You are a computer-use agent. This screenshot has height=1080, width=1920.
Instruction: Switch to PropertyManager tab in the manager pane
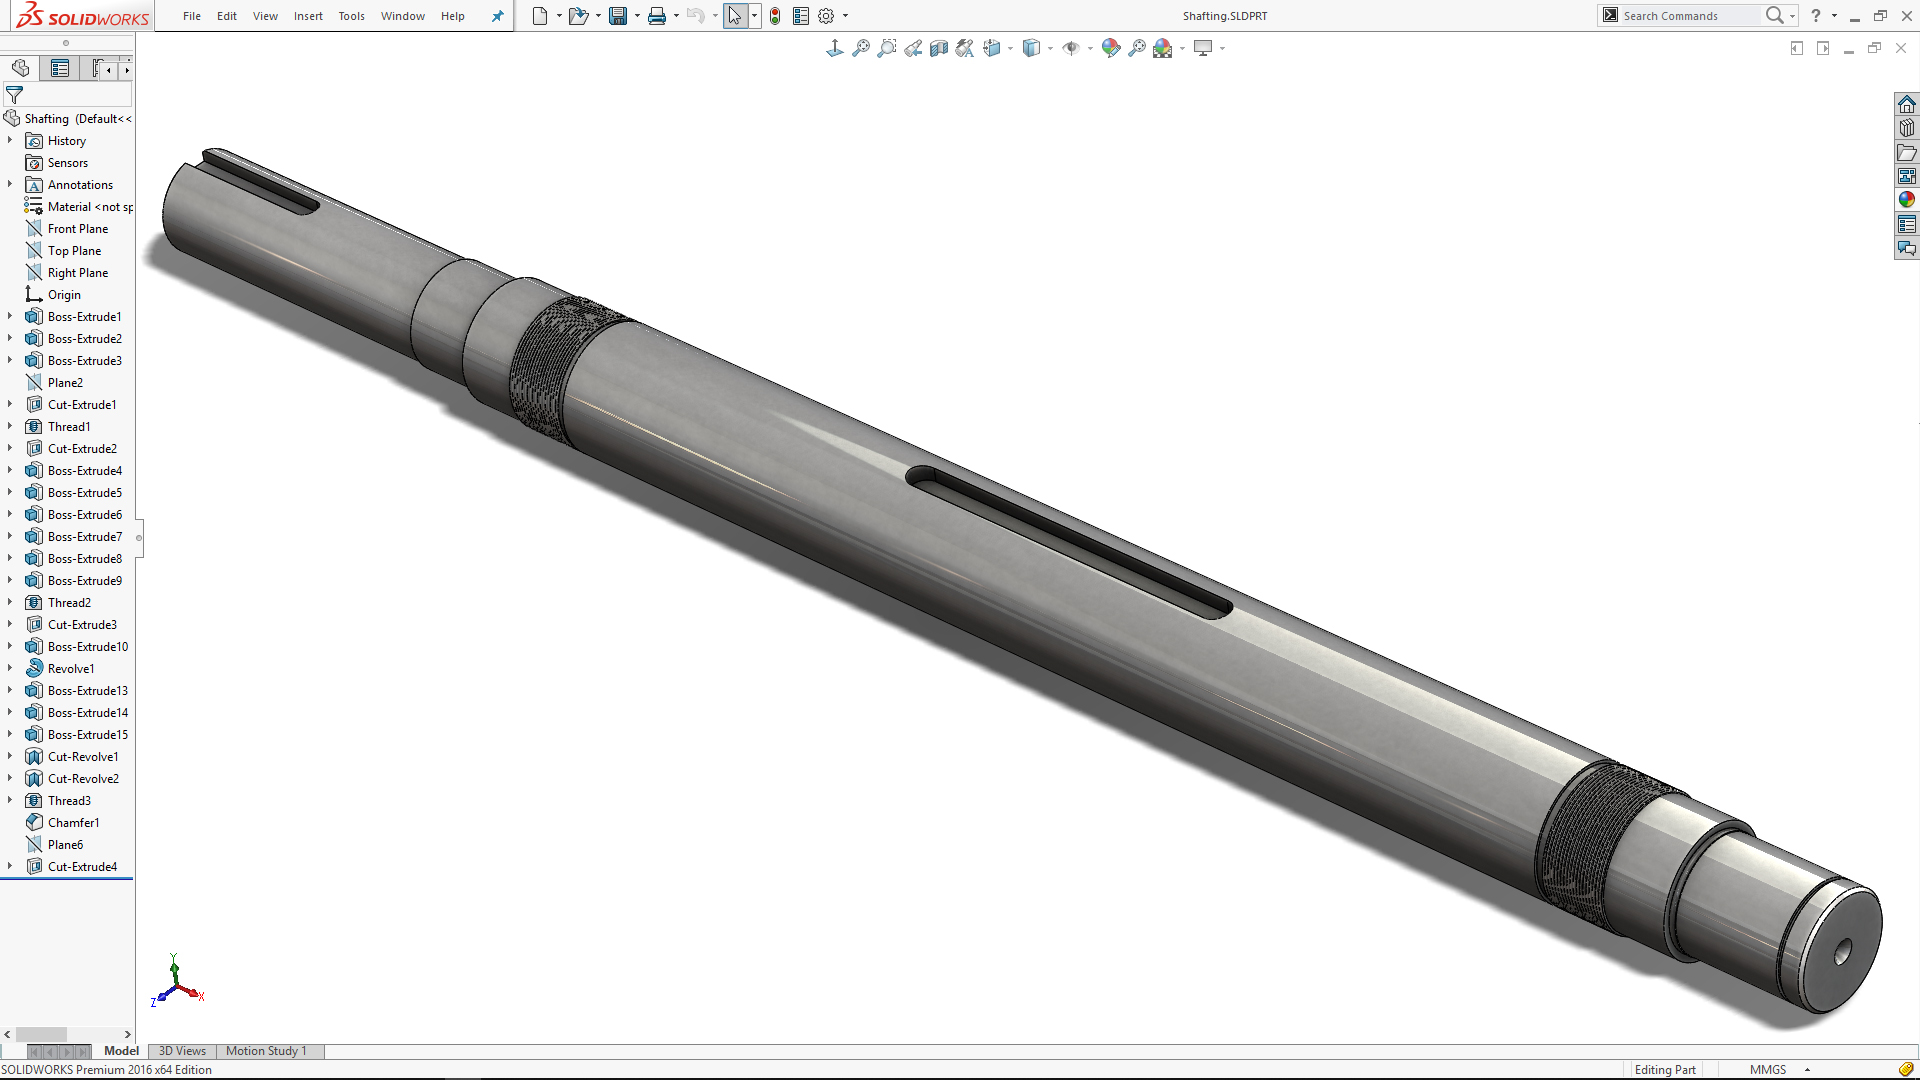[60, 68]
